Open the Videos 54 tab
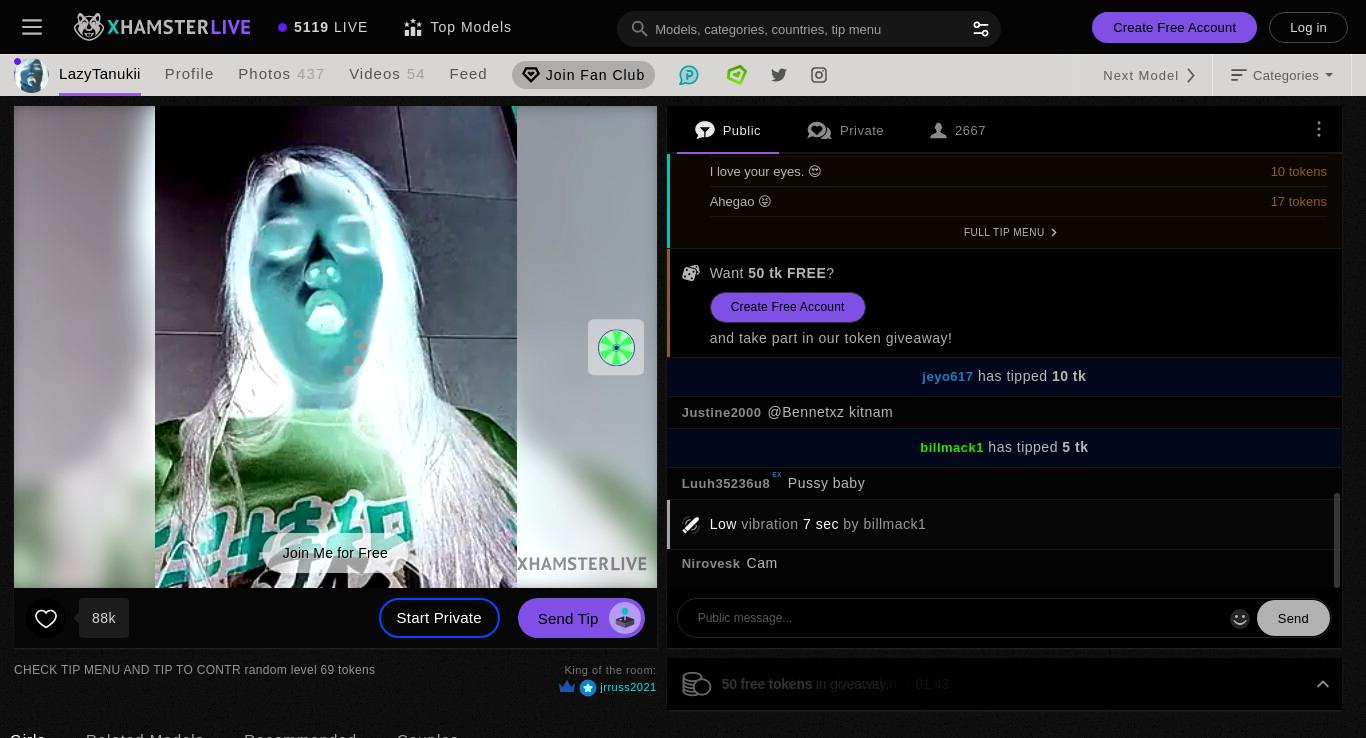Image resolution: width=1366 pixels, height=738 pixels. point(387,74)
